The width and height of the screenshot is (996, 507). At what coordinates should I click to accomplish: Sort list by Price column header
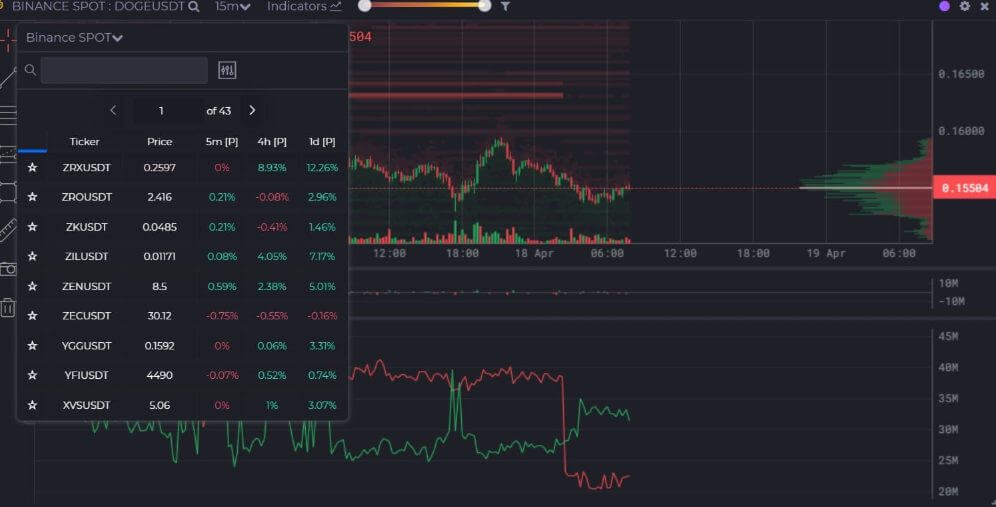(160, 142)
